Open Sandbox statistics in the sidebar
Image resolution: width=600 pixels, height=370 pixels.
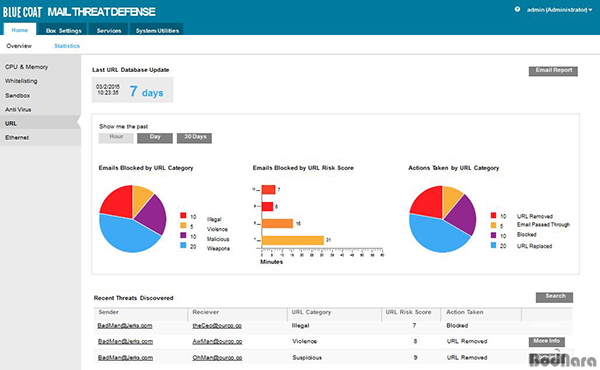click(x=18, y=95)
